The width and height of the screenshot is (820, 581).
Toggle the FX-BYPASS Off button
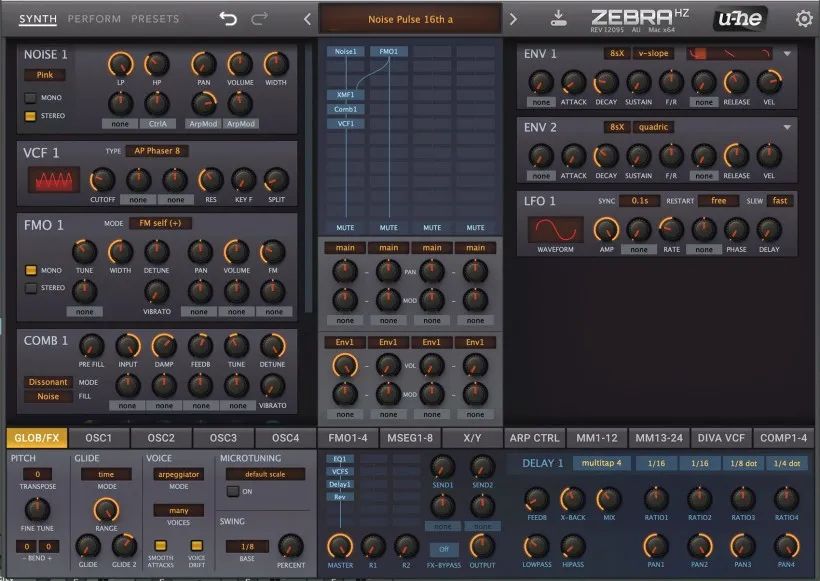pos(443,549)
